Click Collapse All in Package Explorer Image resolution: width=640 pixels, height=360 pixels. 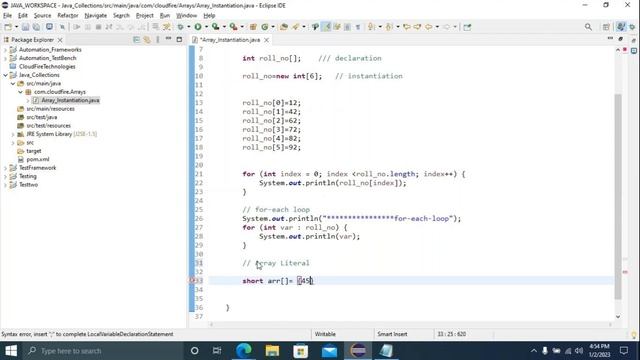[136, 40]
